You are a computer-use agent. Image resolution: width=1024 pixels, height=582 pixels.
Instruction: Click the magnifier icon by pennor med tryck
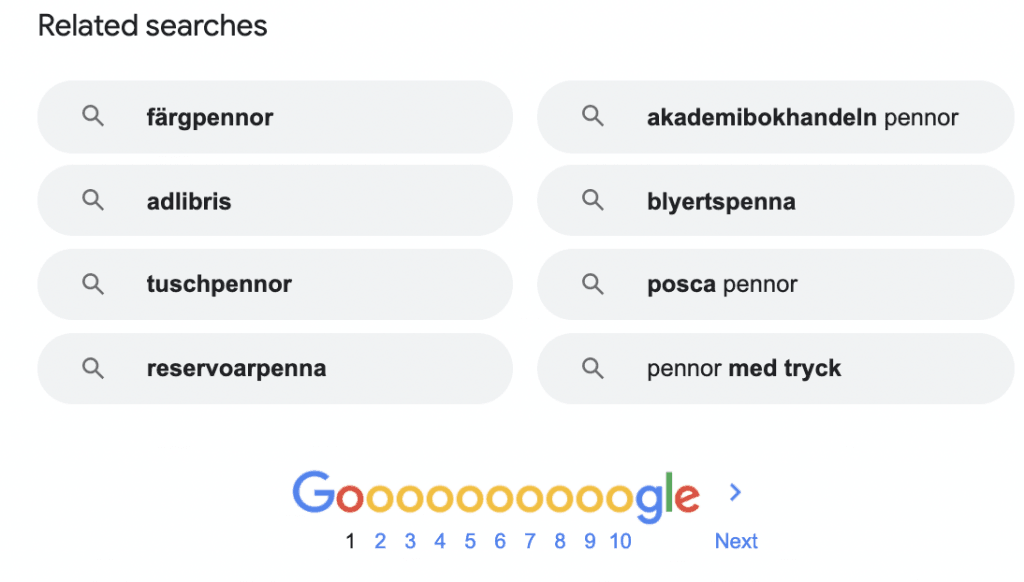coord(593,368)
